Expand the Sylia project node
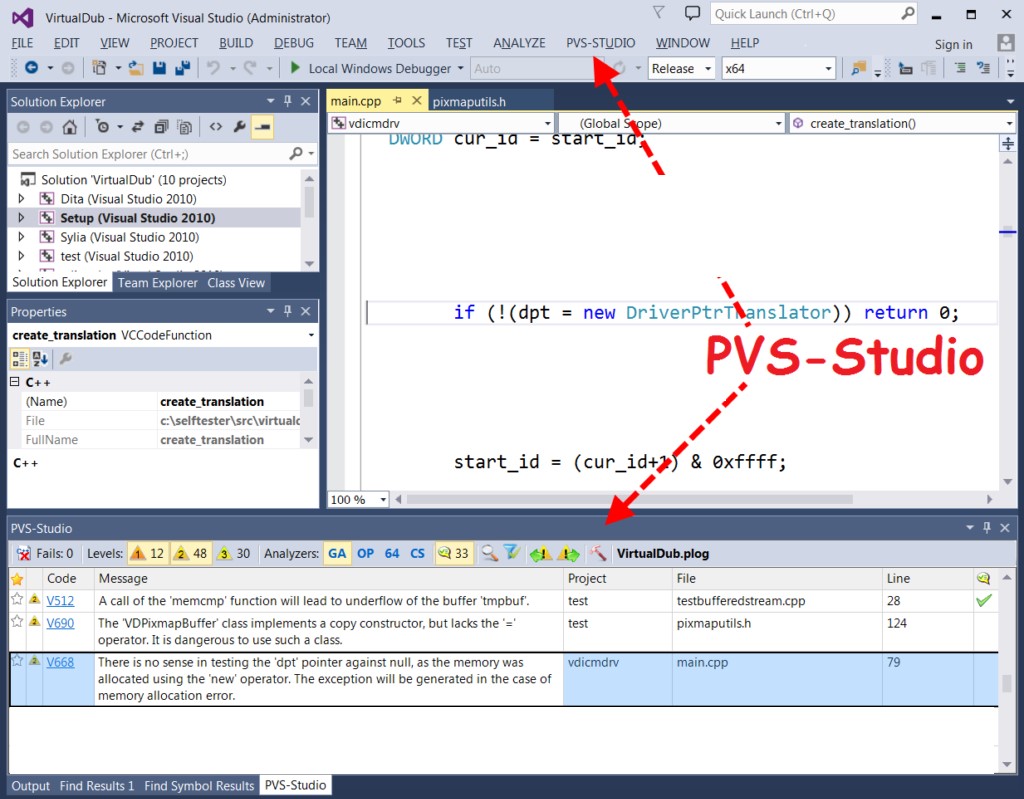Image resolution: width=1024 pixels, height=799 pixels. tap(21, 236)
